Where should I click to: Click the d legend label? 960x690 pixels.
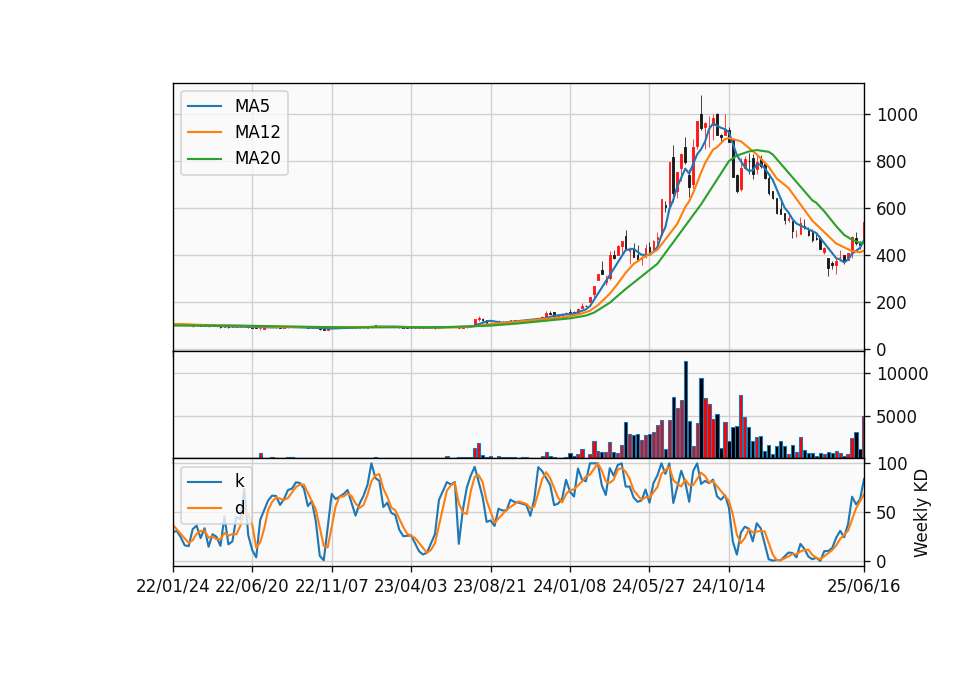click(239, 508)
